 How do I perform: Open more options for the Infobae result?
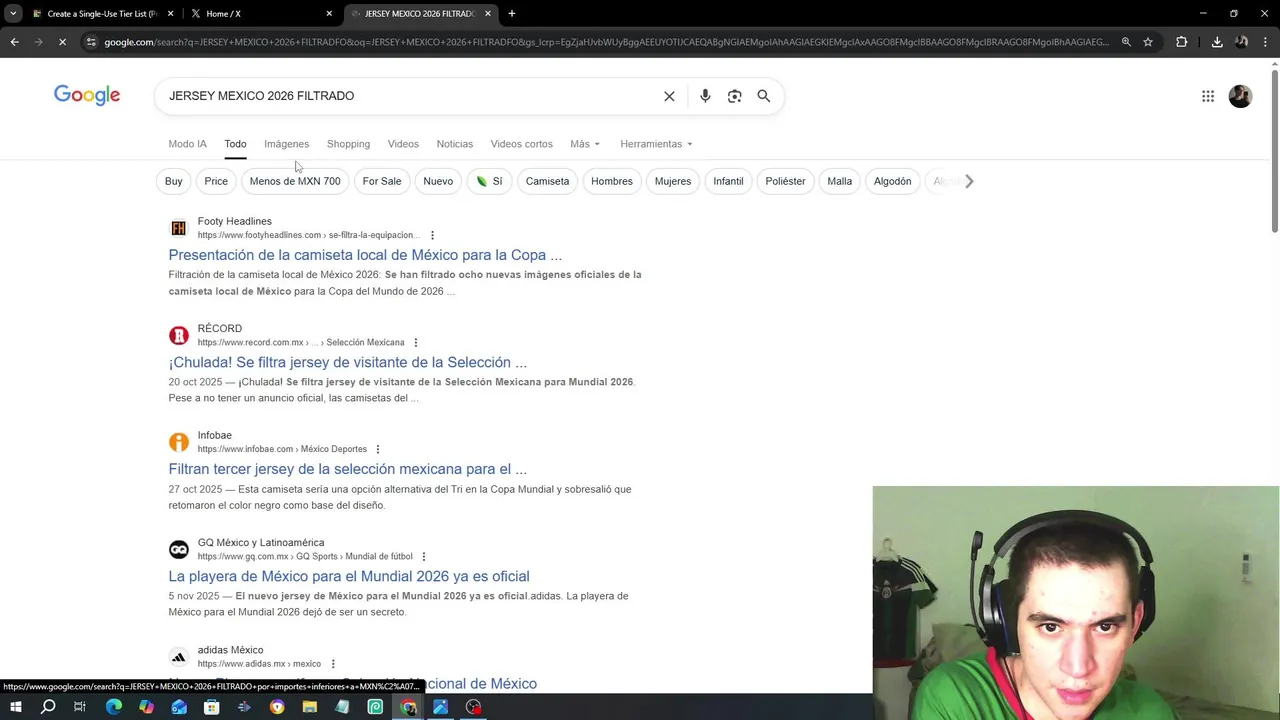coord(378,449)
